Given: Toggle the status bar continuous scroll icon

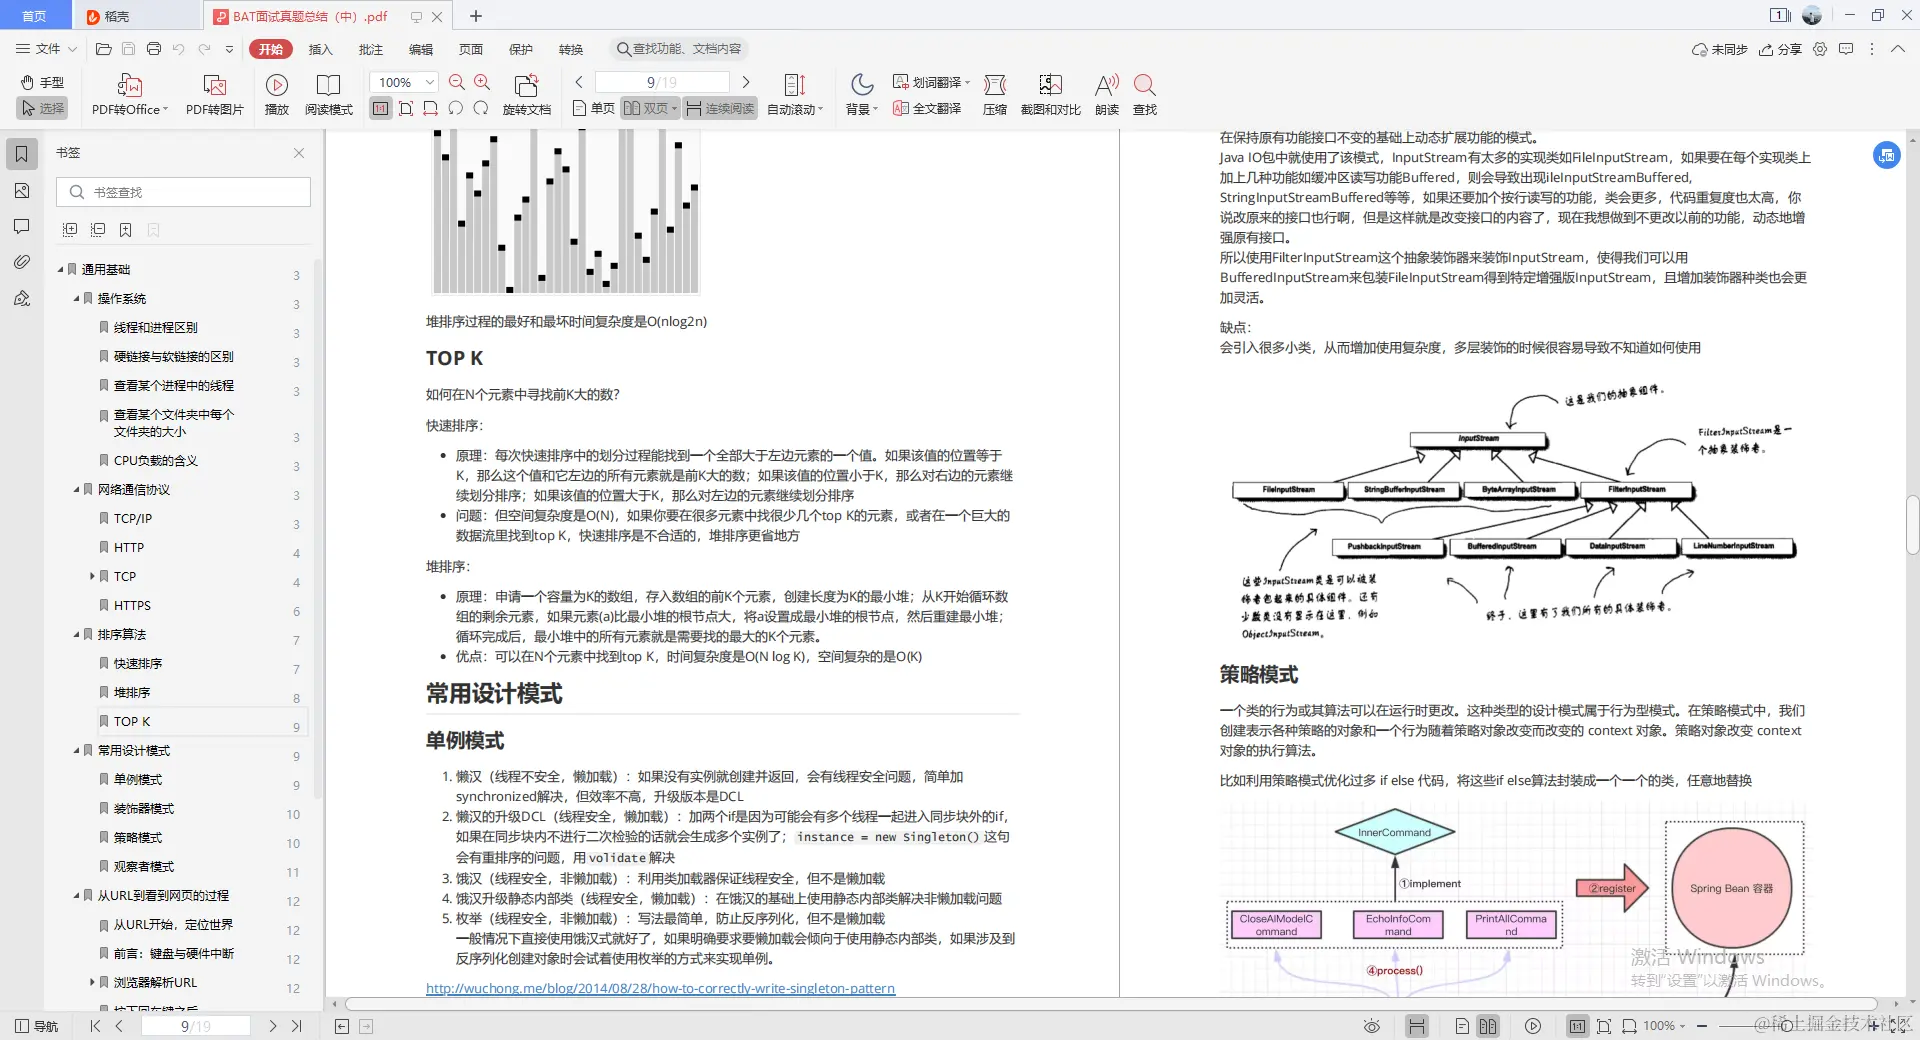Looking at the screenshot, I should [x=1416, y=1026].
